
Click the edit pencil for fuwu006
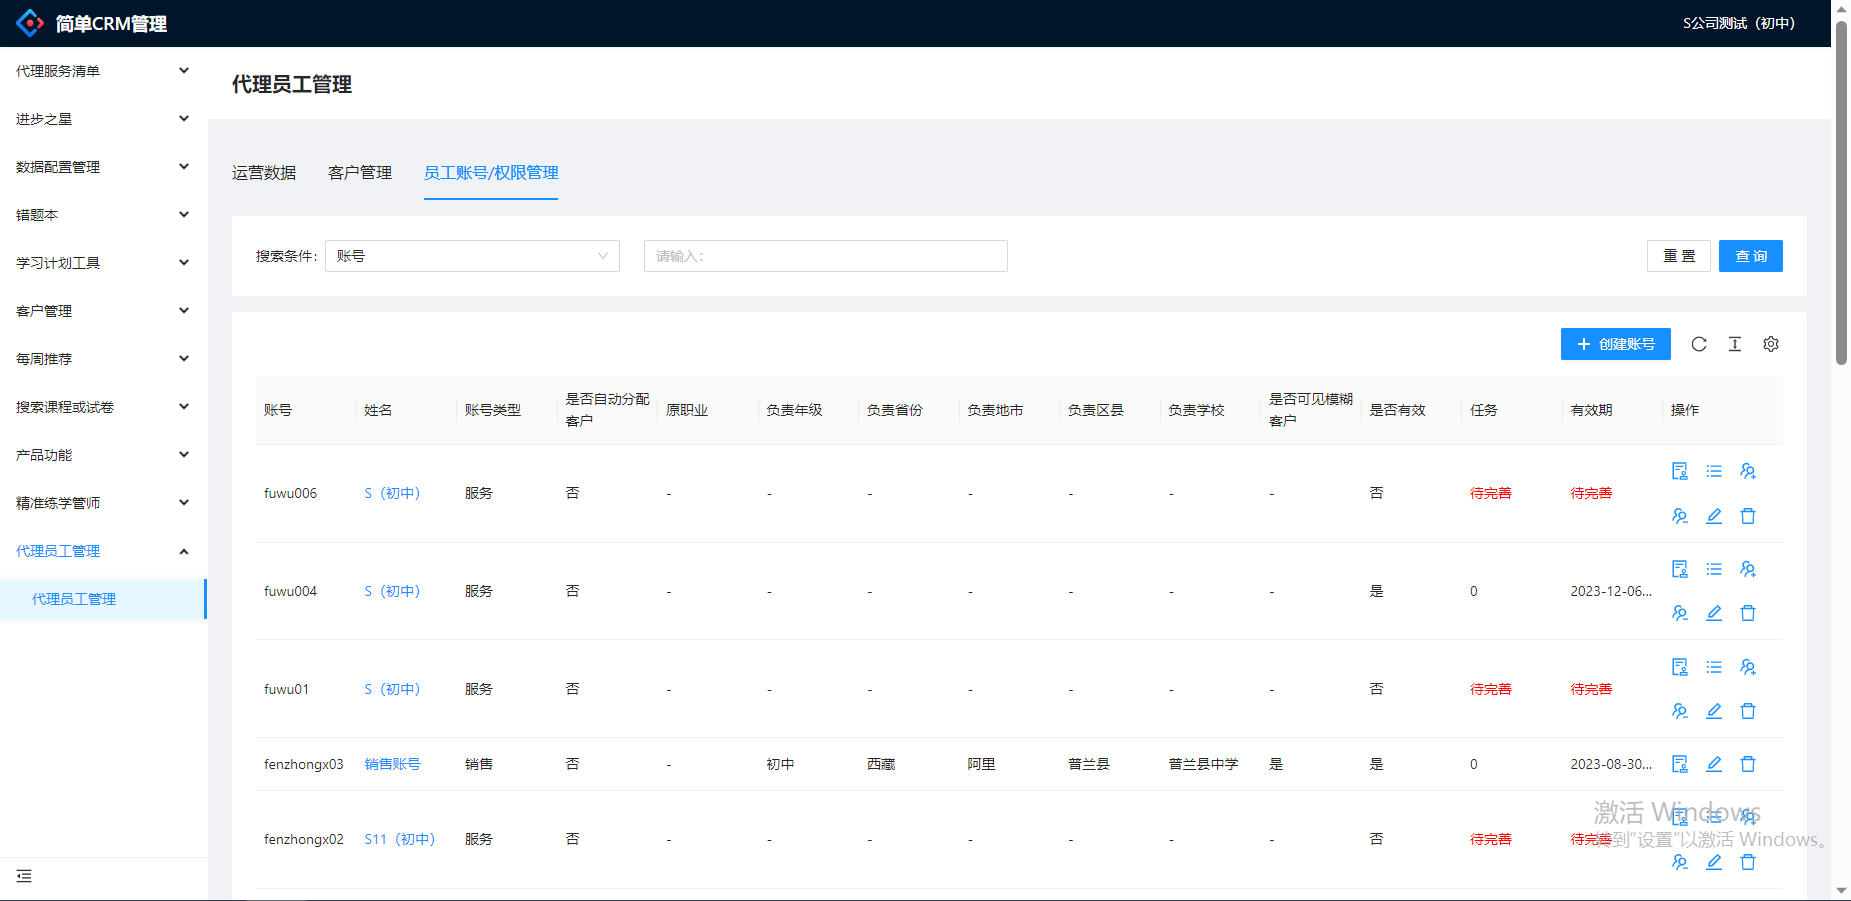(x=1714, y=516)
